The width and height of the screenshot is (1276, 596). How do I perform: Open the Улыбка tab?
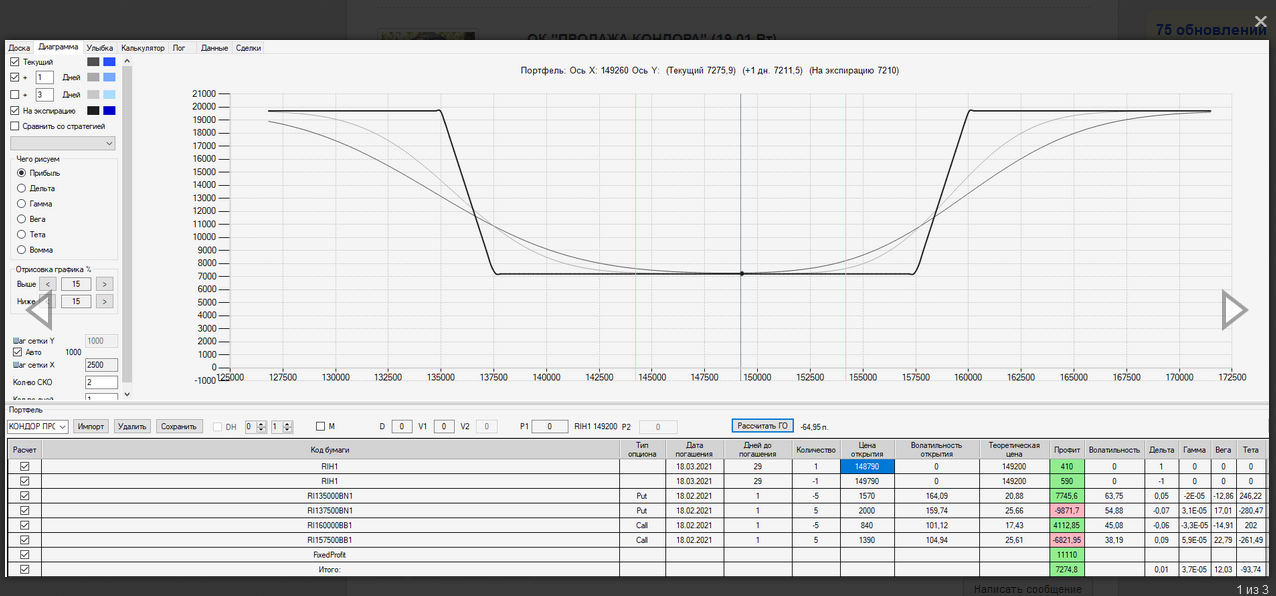pos(100,47)
